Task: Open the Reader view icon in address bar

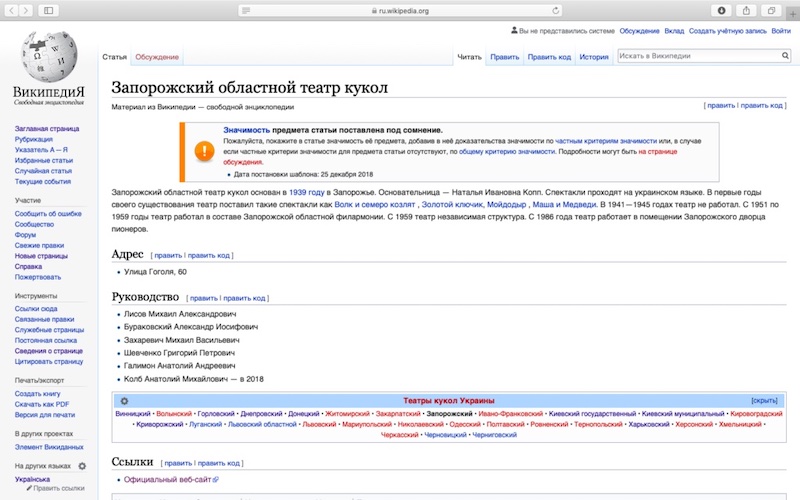Action: pyautogui.click(x=246, y=10)
